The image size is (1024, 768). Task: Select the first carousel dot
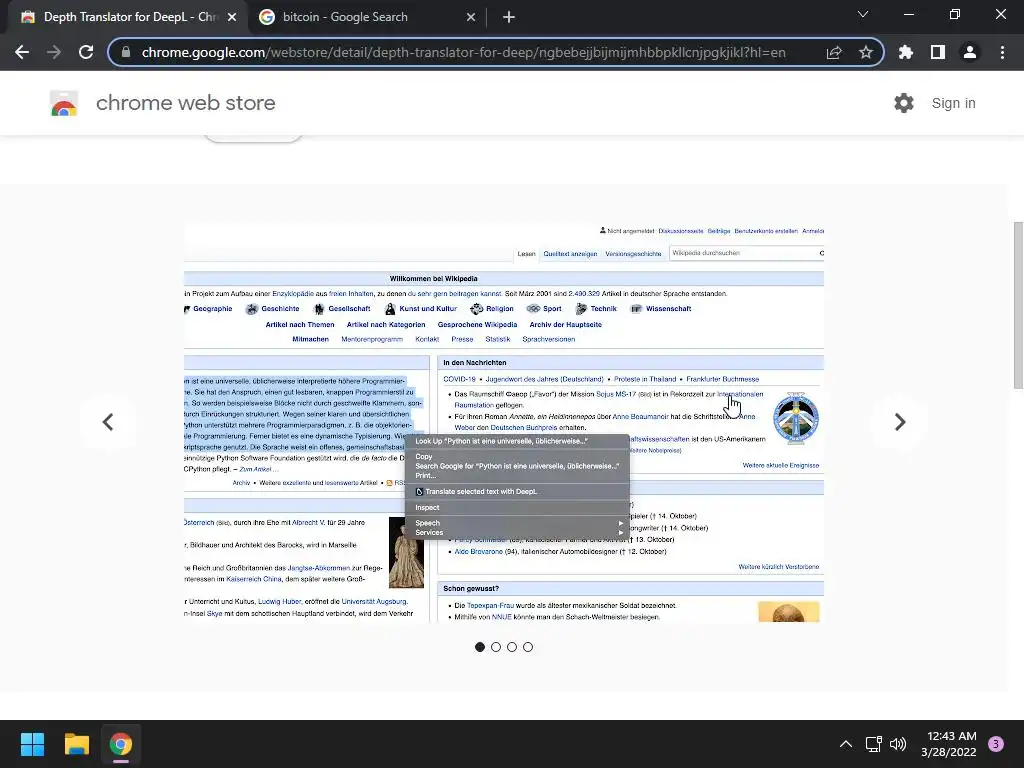click(480, 647)
